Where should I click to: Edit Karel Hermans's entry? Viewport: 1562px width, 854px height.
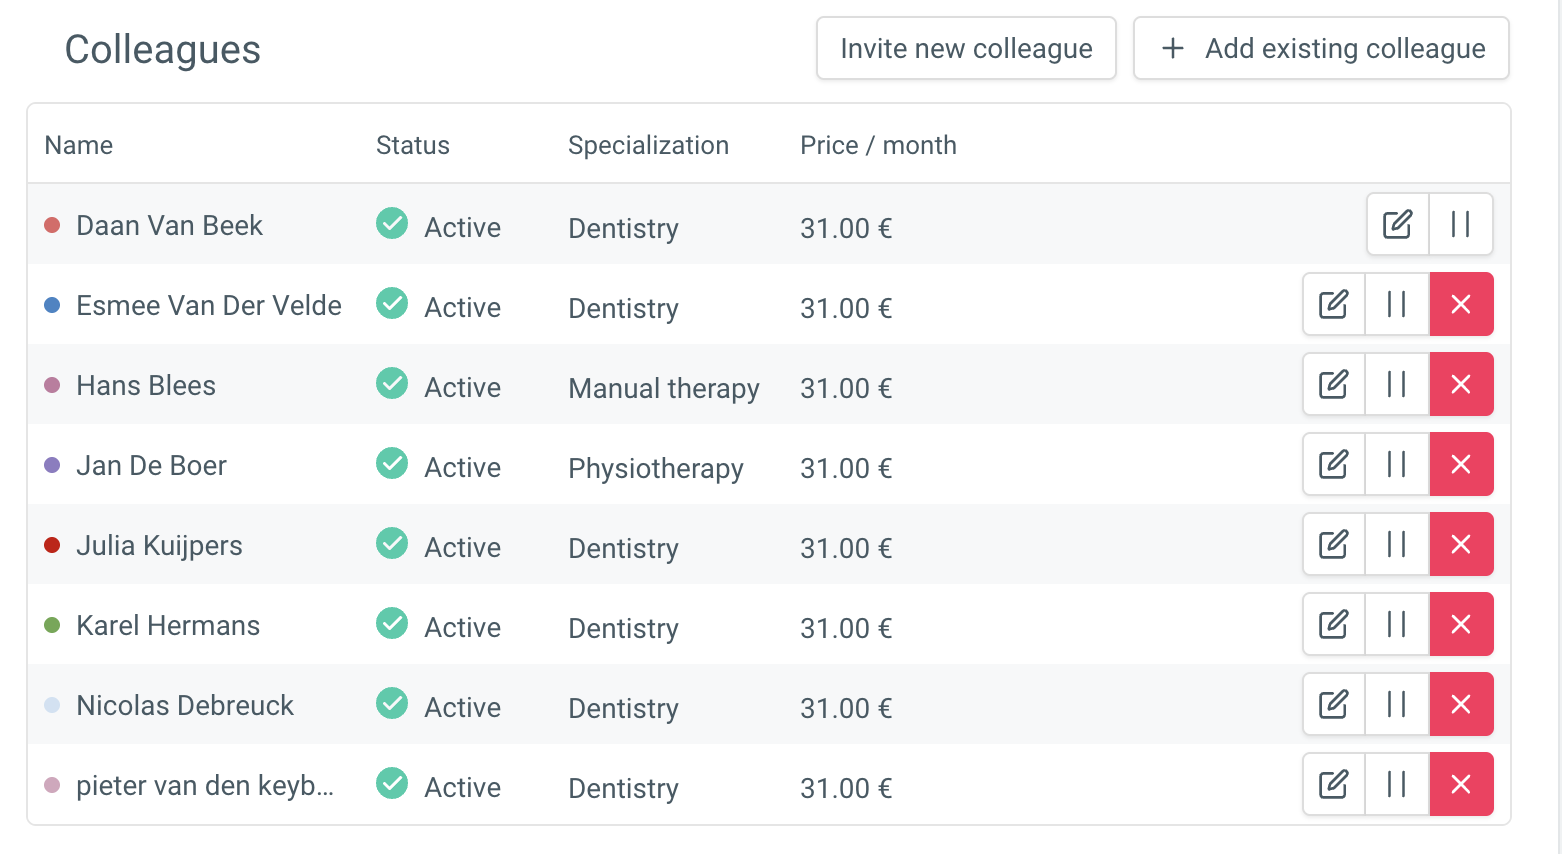(1333, 624)
